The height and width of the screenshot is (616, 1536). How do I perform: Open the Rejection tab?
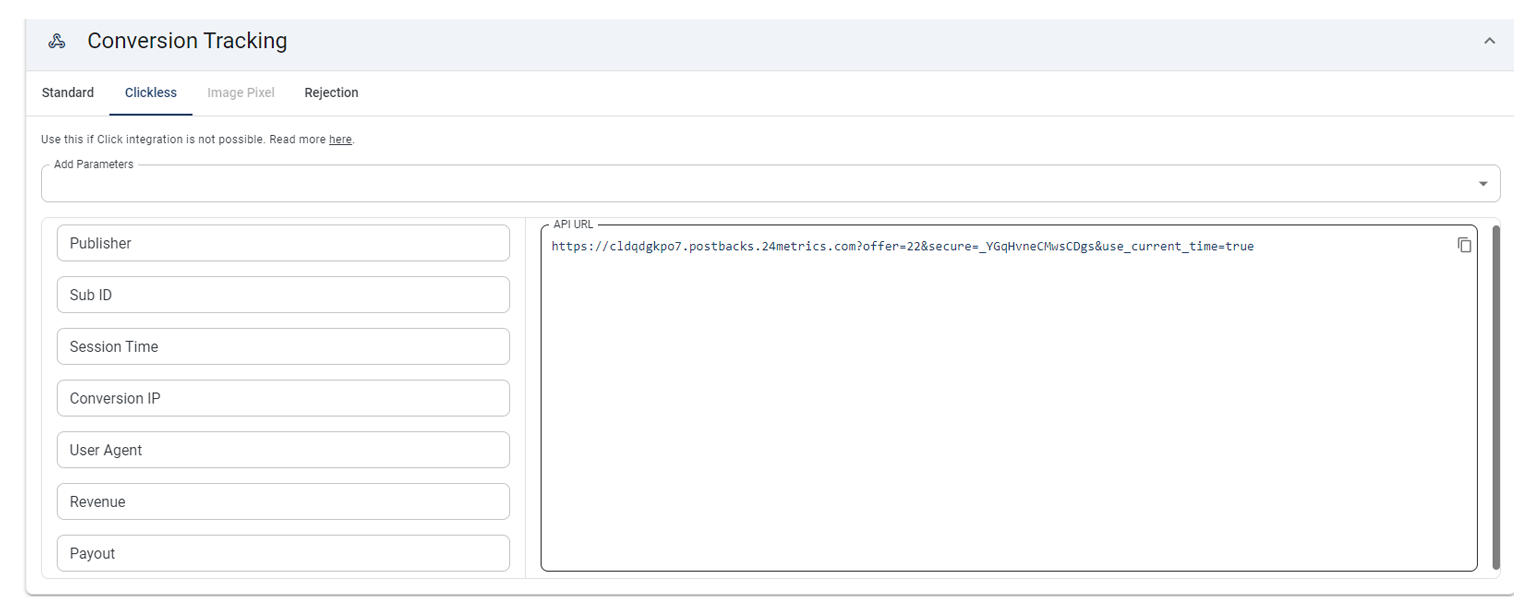[x=331, y=93]
